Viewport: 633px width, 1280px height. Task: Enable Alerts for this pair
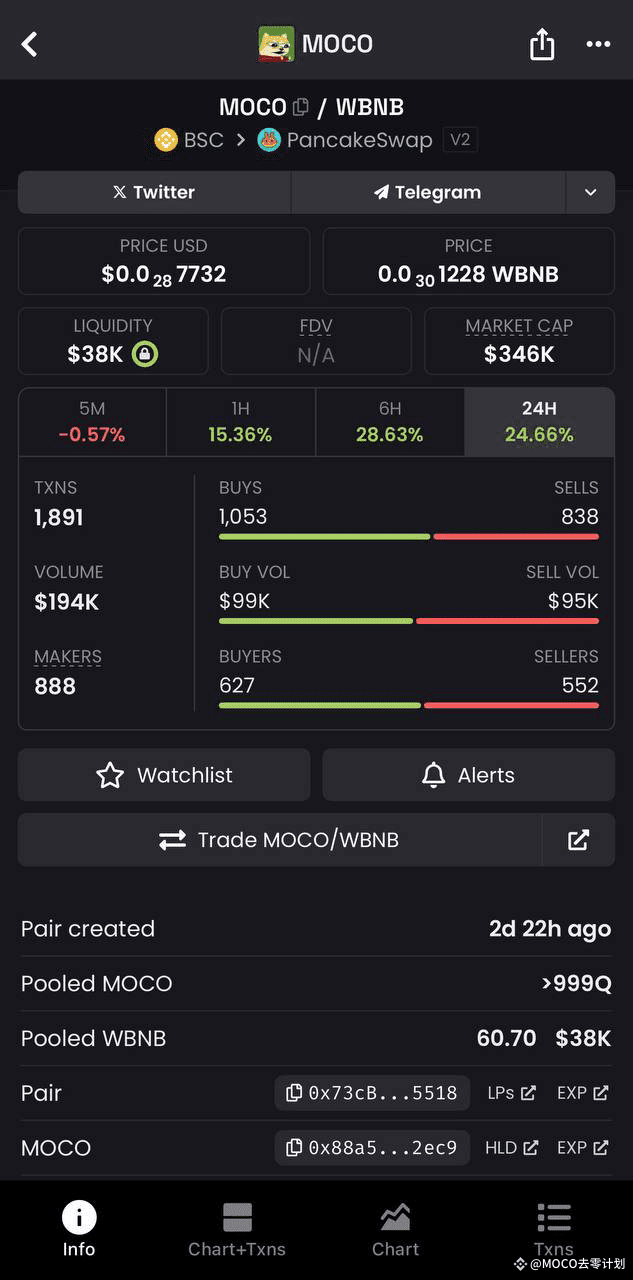[467, 775]
